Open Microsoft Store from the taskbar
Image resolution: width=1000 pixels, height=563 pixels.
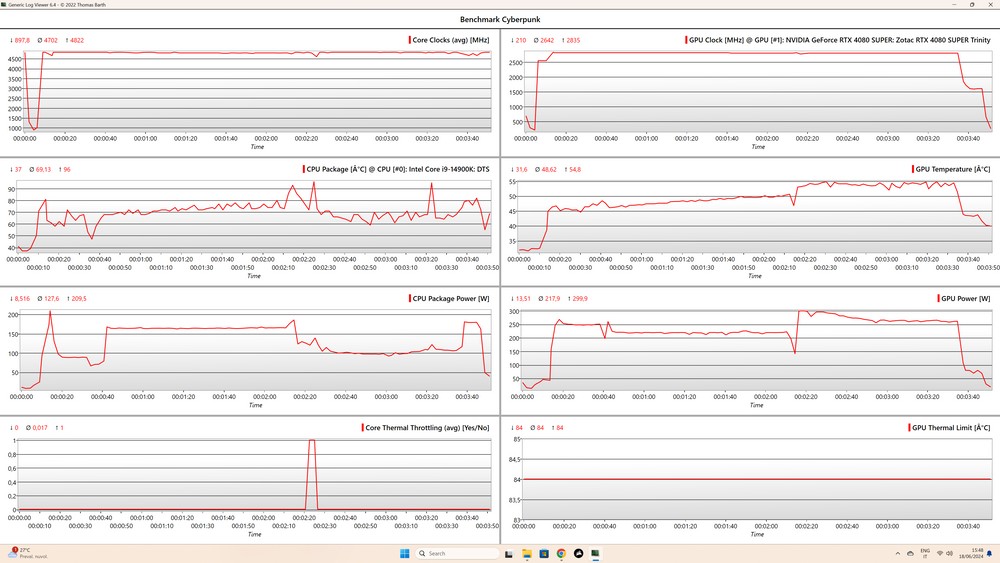coord(544,553)
